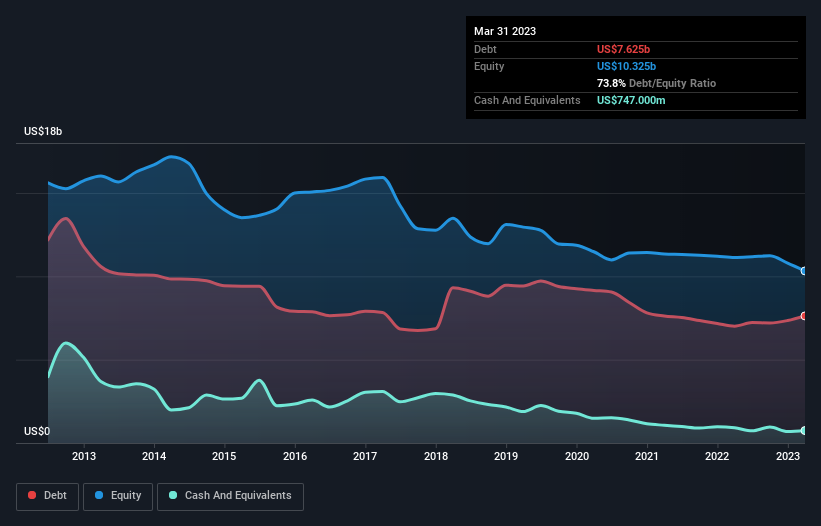Click the tooltip Debt row label

coord(485,49)
